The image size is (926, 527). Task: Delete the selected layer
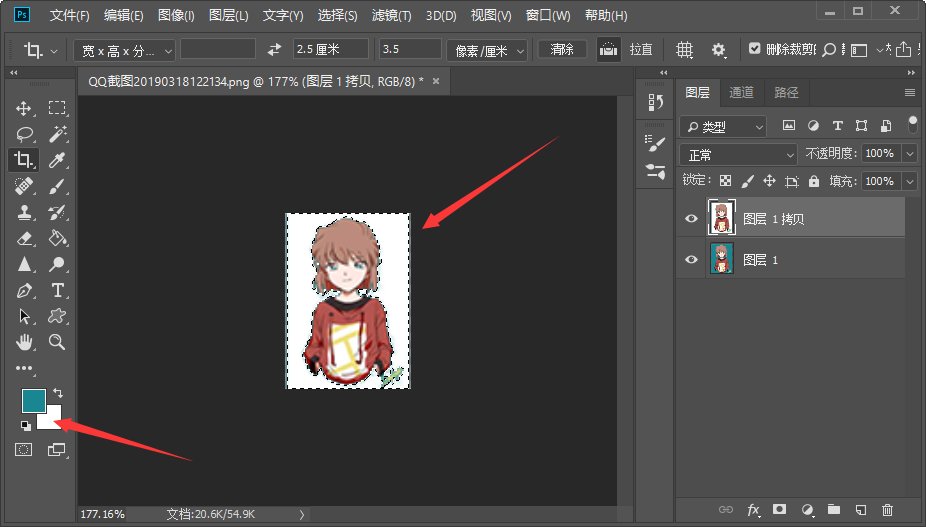click(887, 509)
